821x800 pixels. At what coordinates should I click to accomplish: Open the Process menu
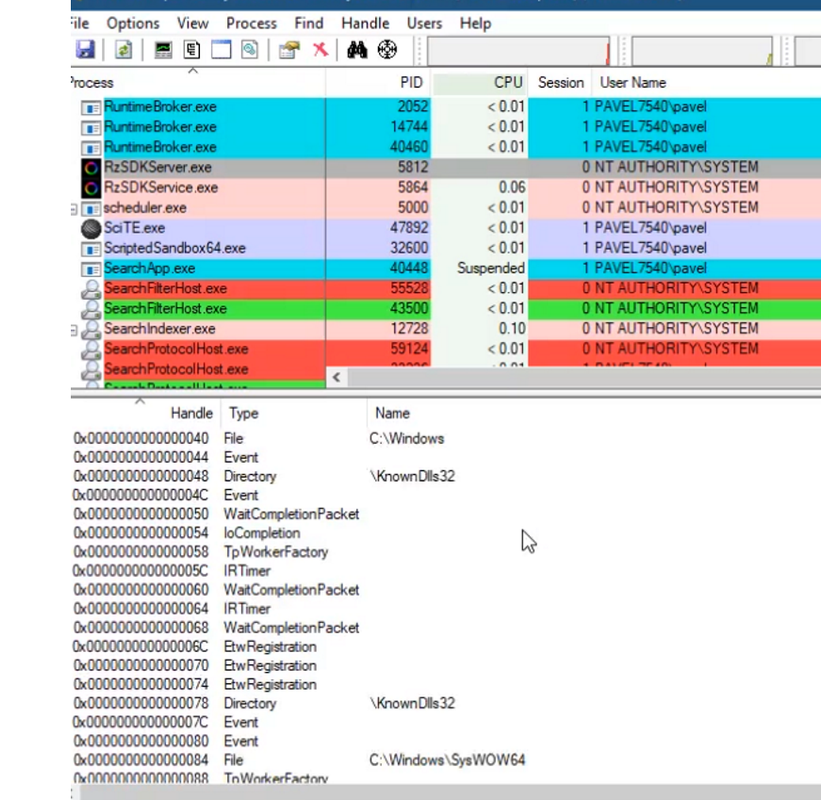pyautogui.click(x=251, y=24)
